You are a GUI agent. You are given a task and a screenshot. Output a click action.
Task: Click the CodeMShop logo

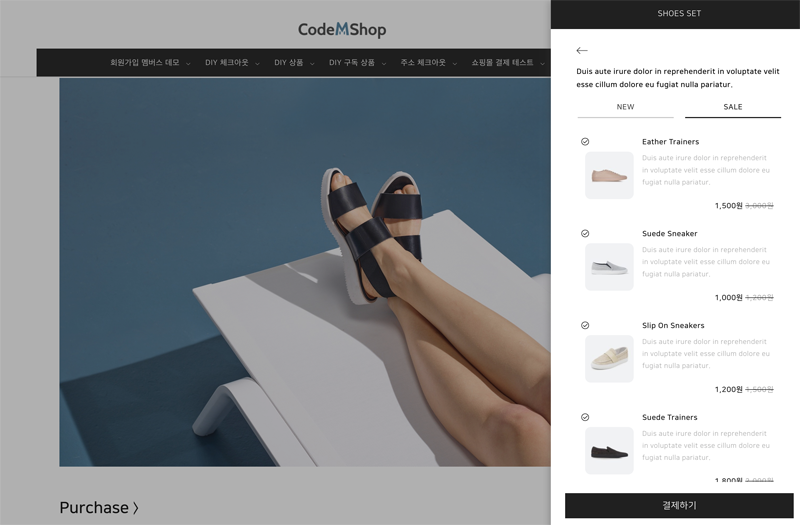point(342,30)
